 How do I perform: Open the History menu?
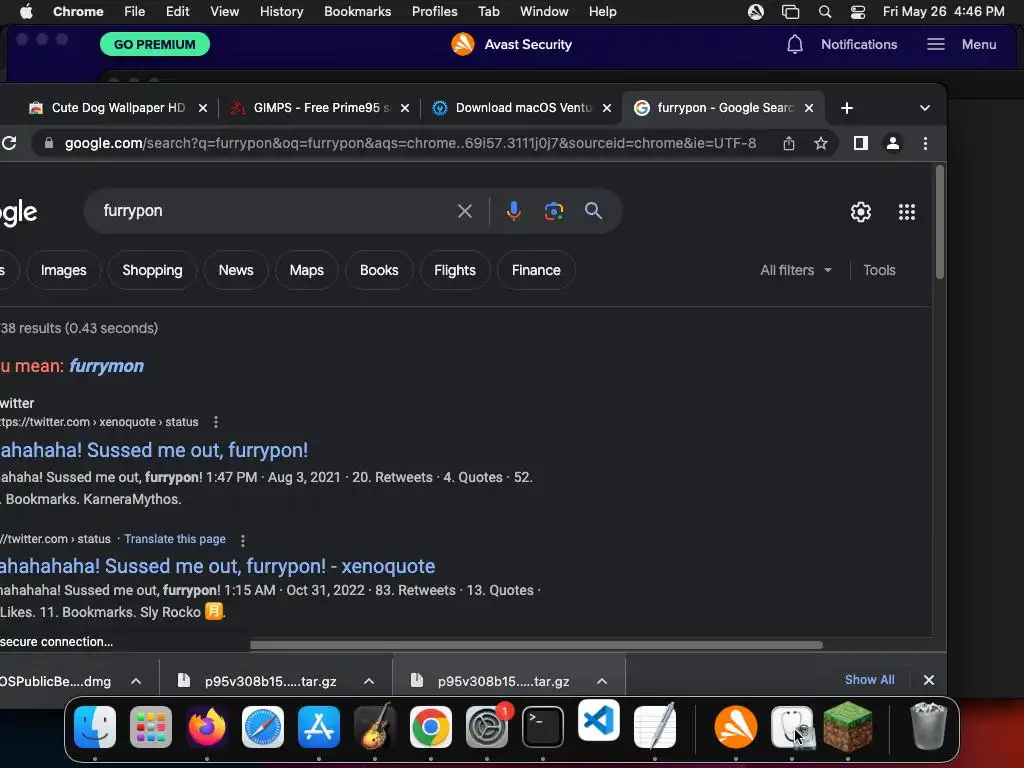[281, 12]
